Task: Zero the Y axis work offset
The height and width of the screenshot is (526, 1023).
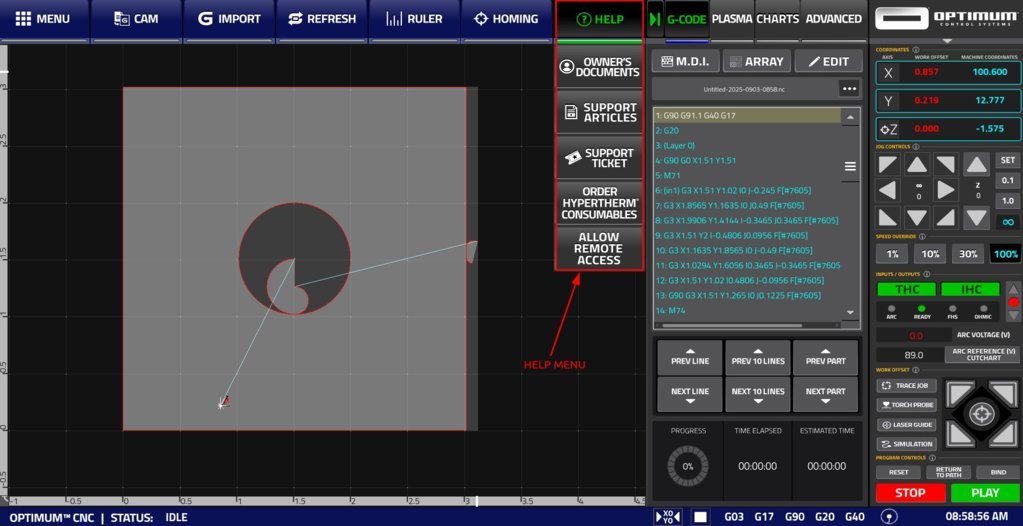Action: pyautogui.click(x=889, y=101)
